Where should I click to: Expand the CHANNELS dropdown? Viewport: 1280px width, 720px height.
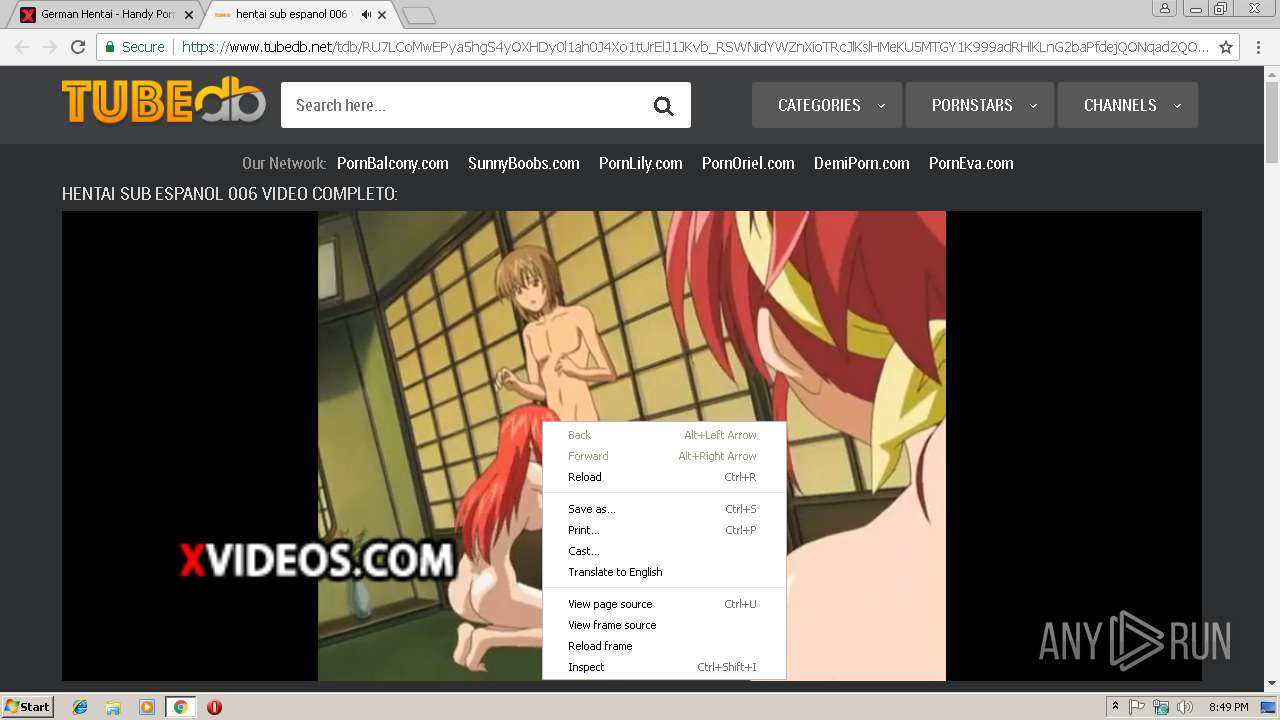pyautogui.click(x=1128, y=105)
